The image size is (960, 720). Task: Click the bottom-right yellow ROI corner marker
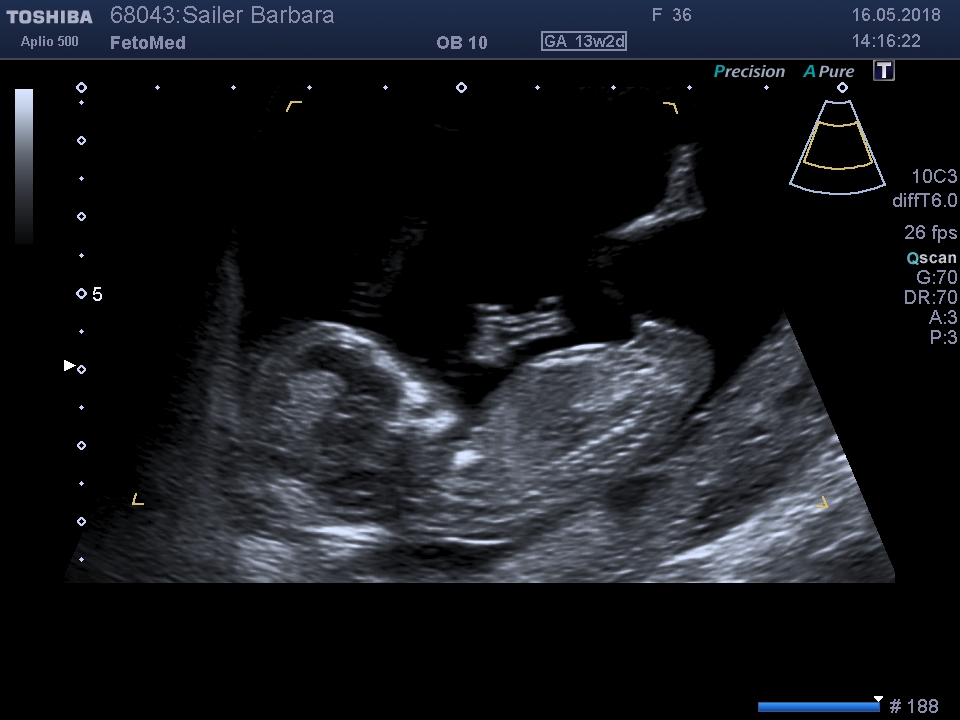(x=823, y=502)
